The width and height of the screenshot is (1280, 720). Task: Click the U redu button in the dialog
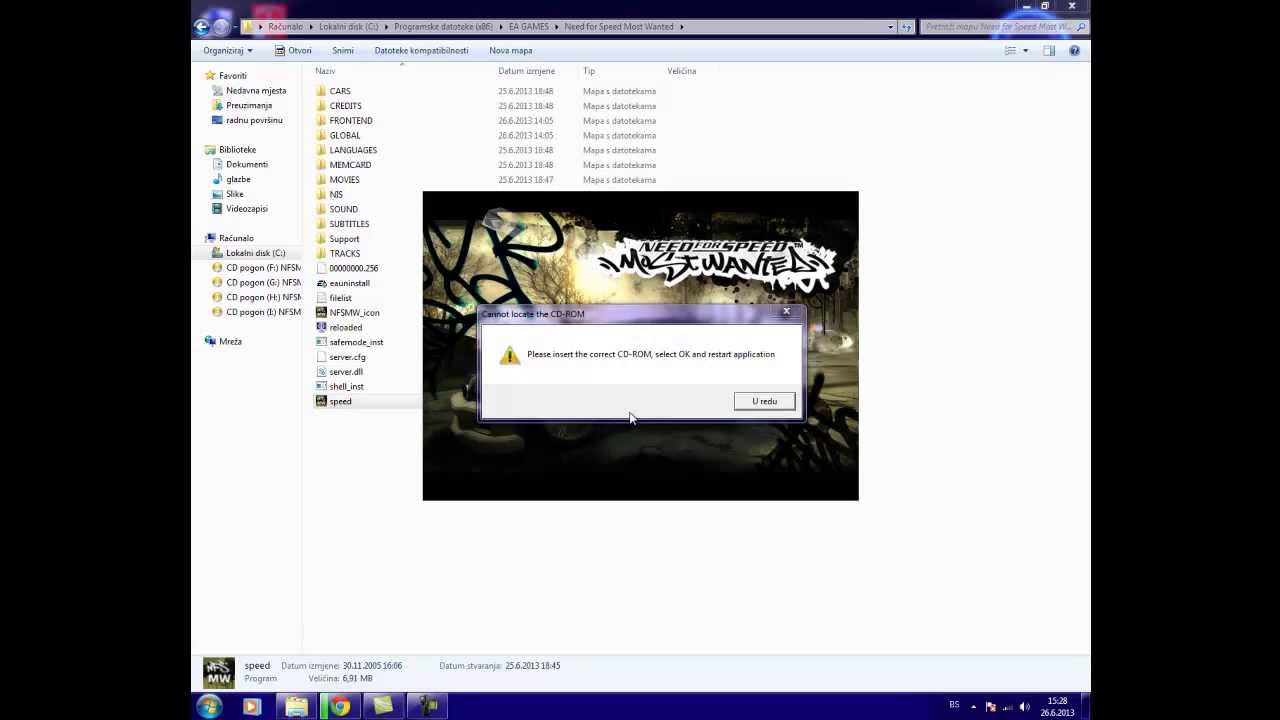point(764,401)
